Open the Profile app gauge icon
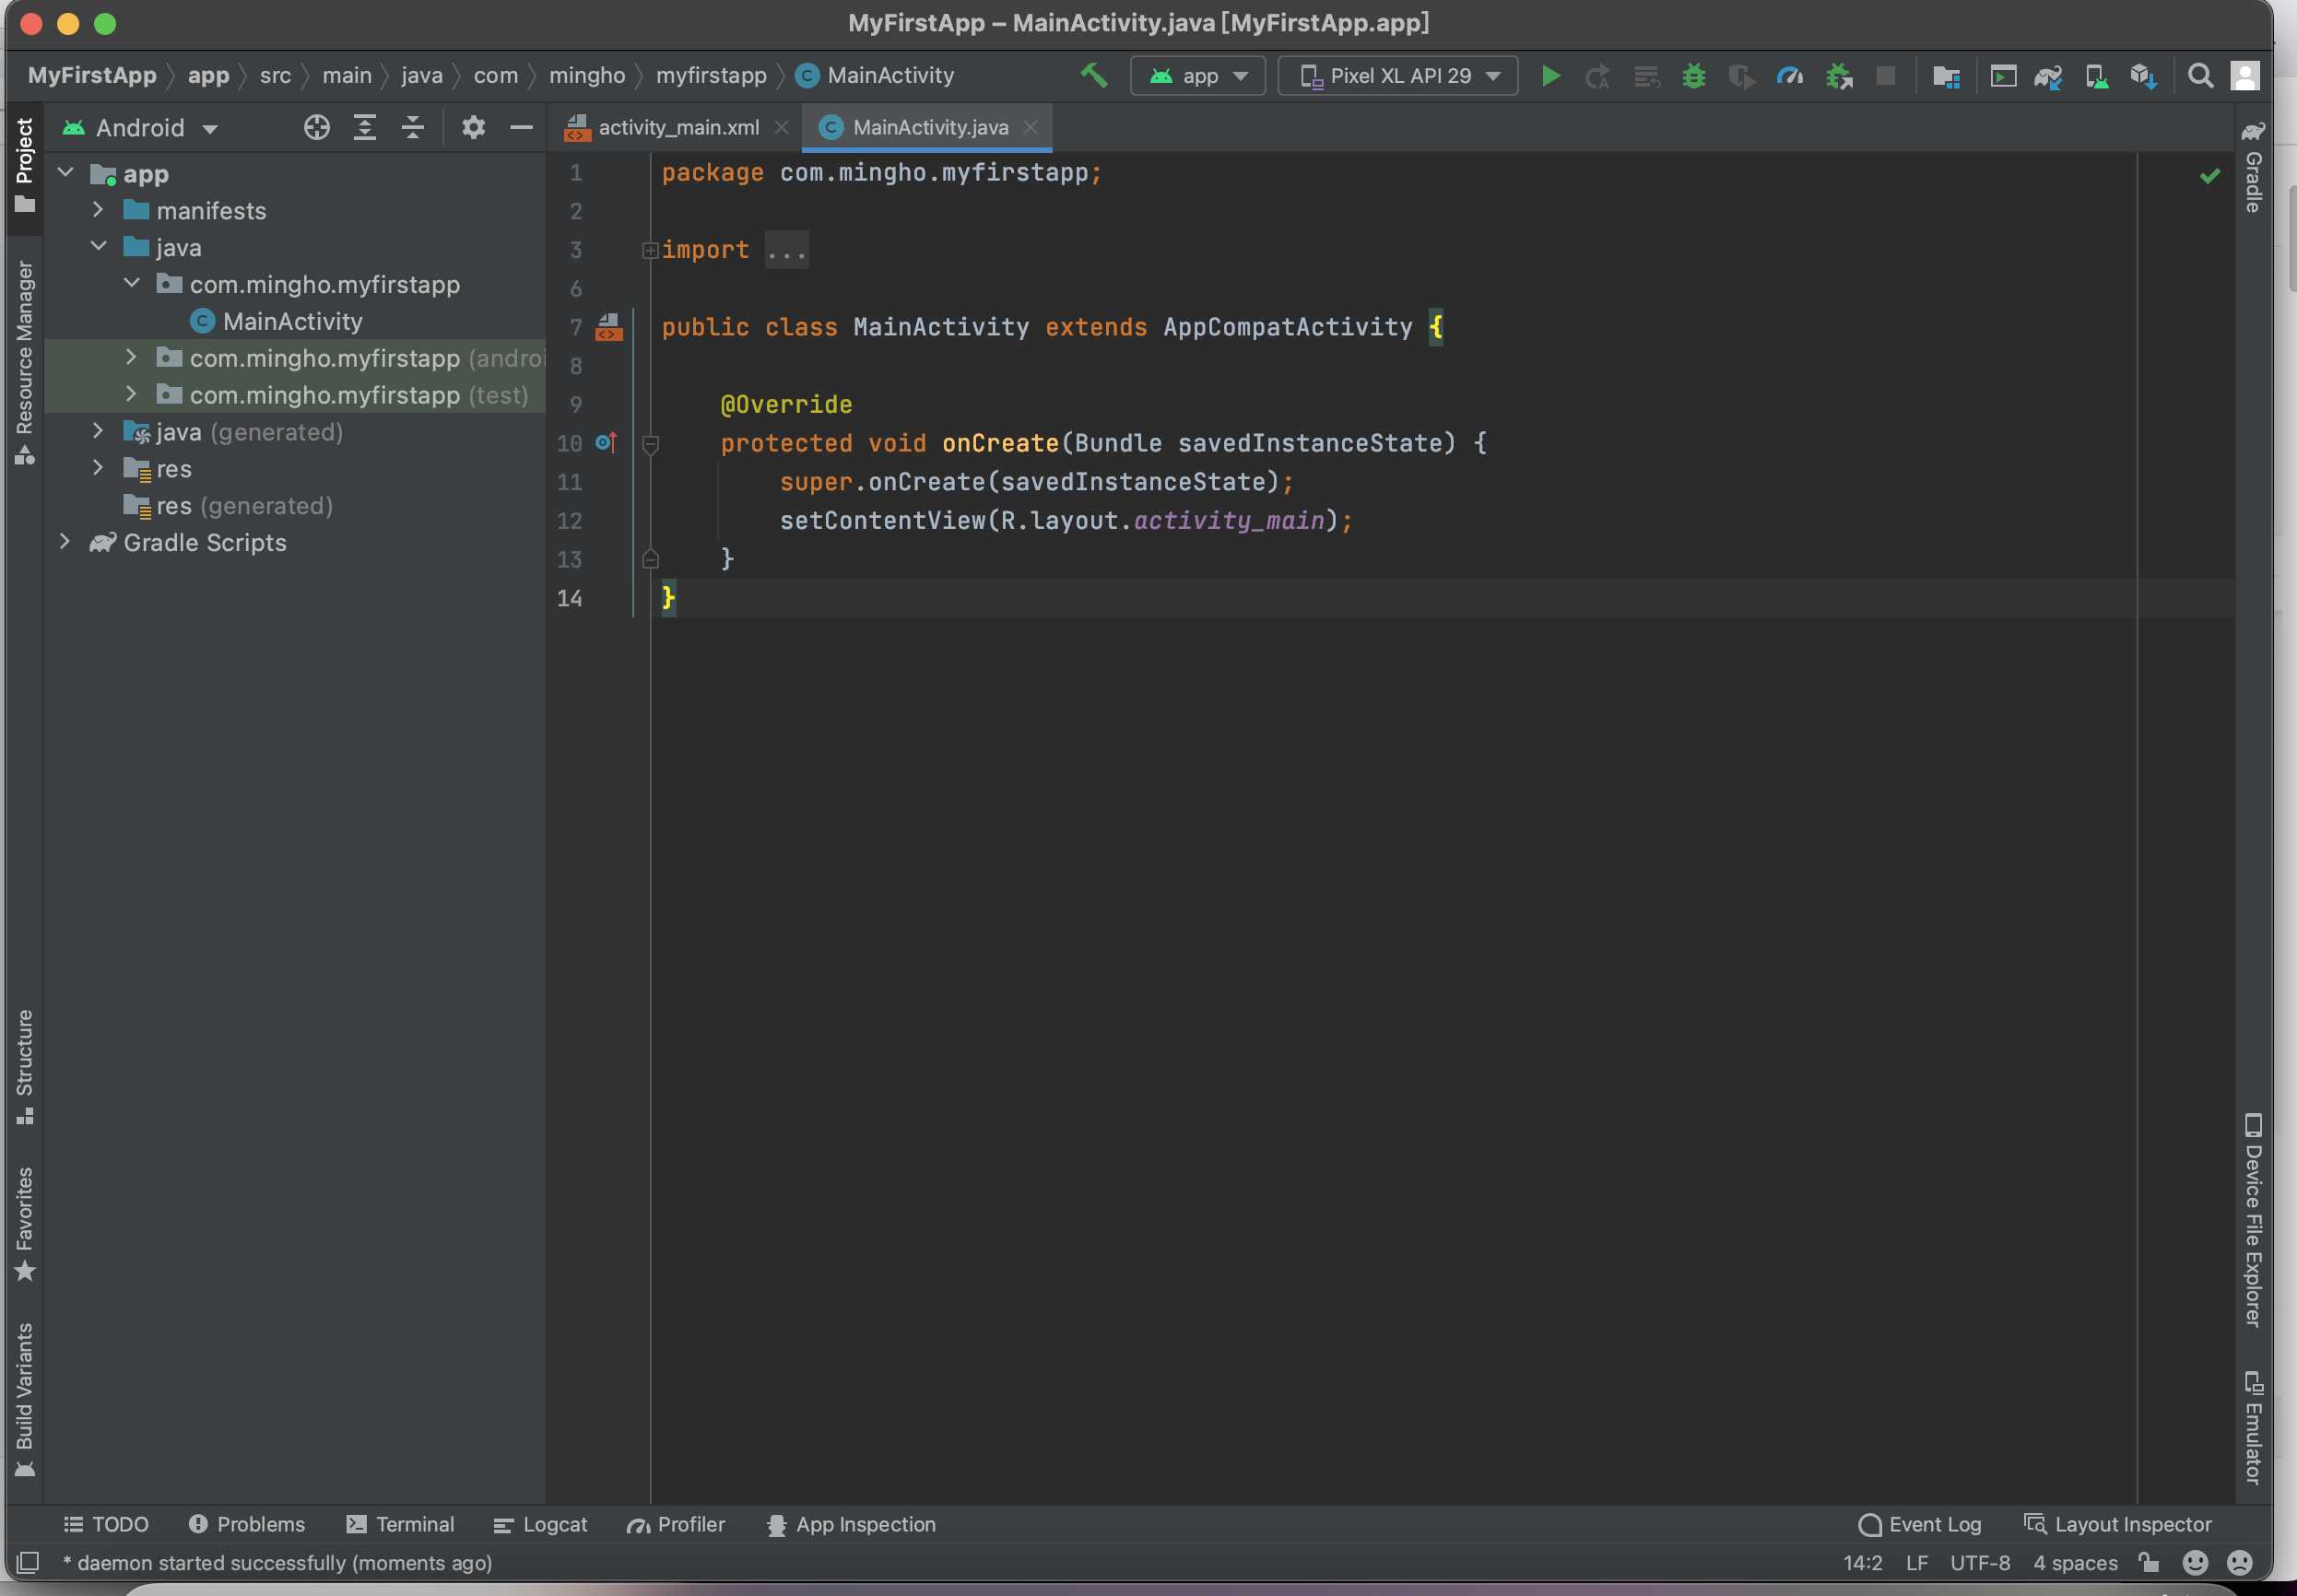Image resolution: width=2297 pixels, height=1596 pixels. pos(1790,76)
